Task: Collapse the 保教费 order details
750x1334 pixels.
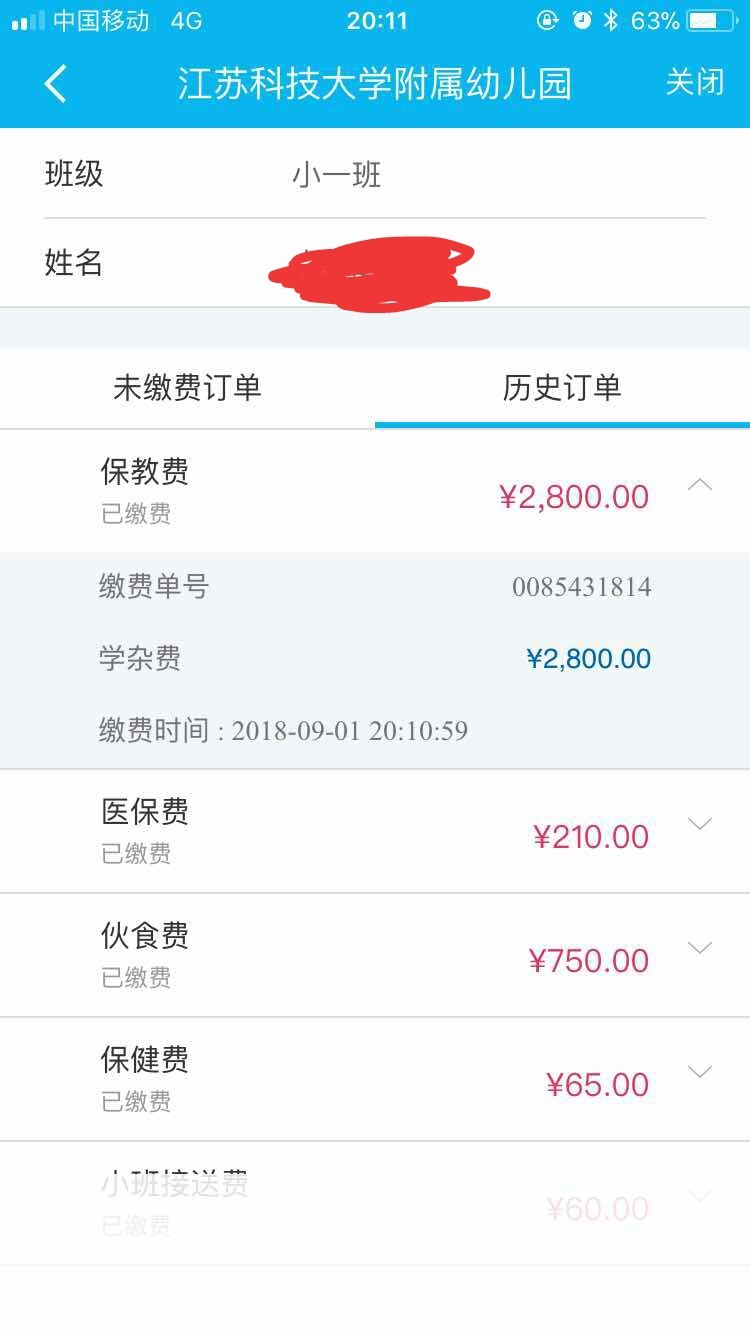Action: pos(700,486)
